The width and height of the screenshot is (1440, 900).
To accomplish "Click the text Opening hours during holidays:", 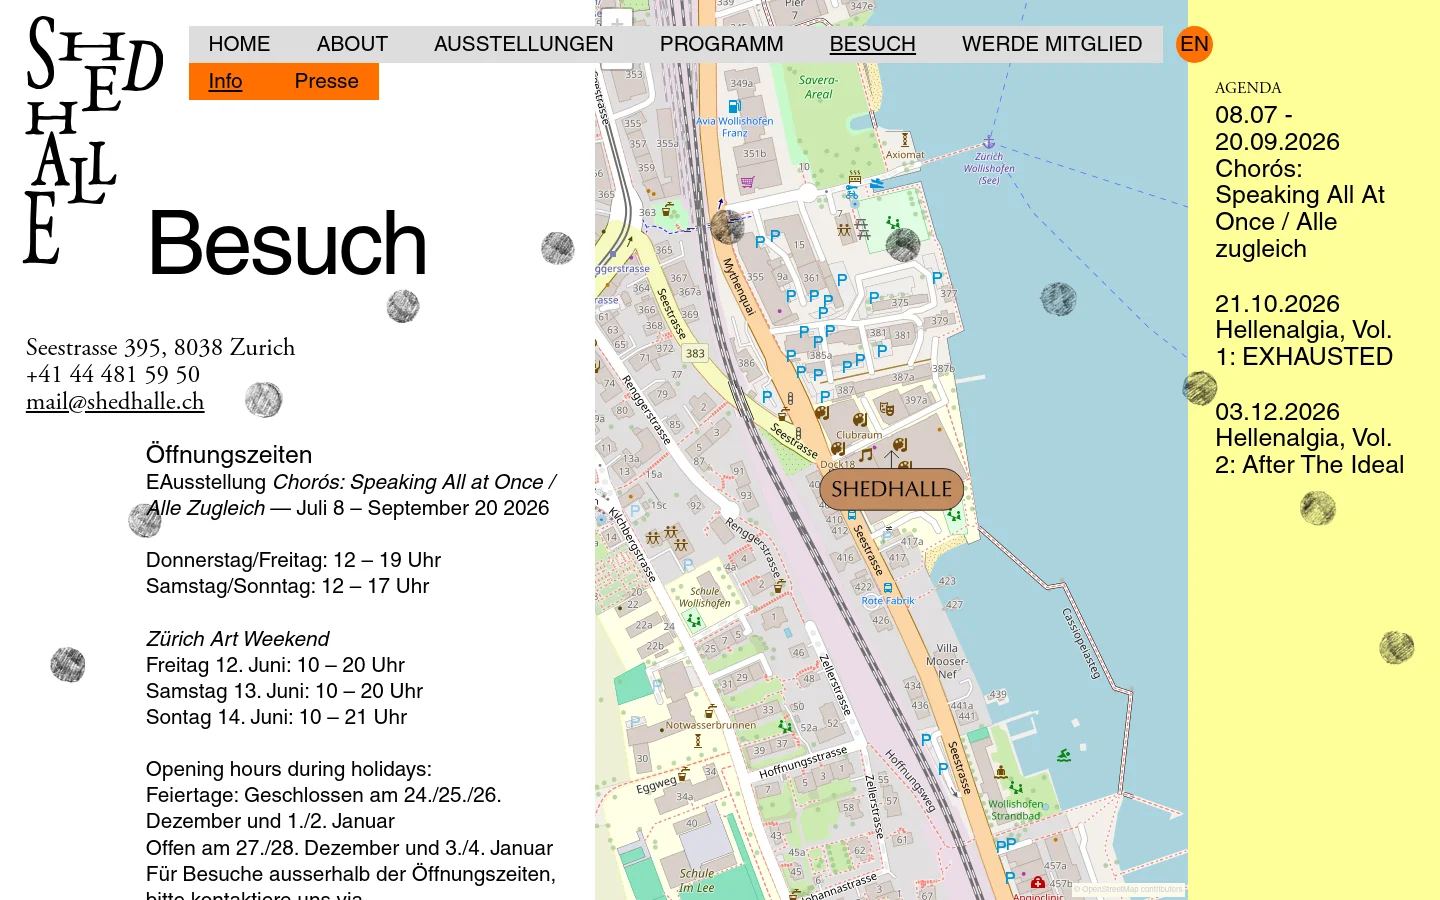I will click(x=289, y=769).
